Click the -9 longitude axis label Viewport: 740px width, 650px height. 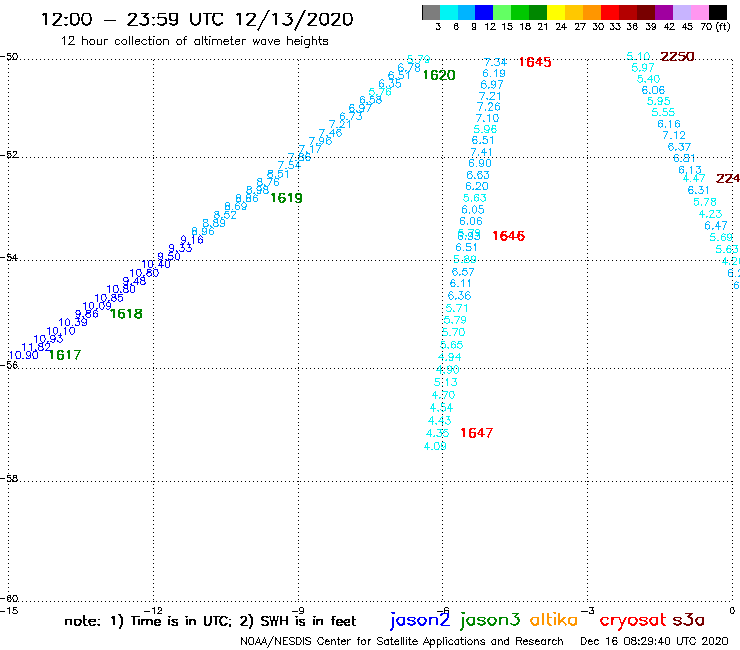click(x=298, y=611)
